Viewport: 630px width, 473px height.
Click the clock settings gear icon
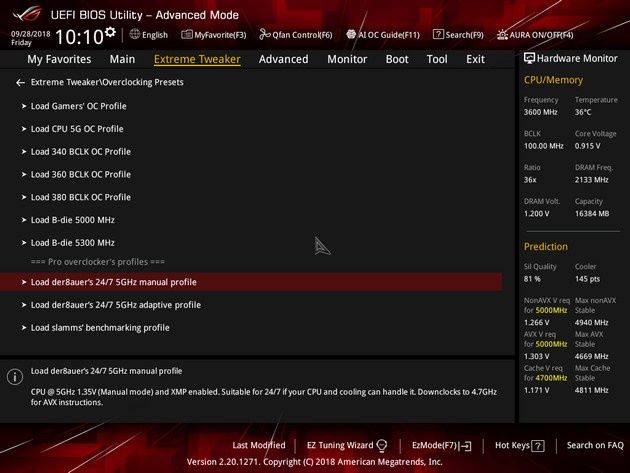click(x=110, y=32)
